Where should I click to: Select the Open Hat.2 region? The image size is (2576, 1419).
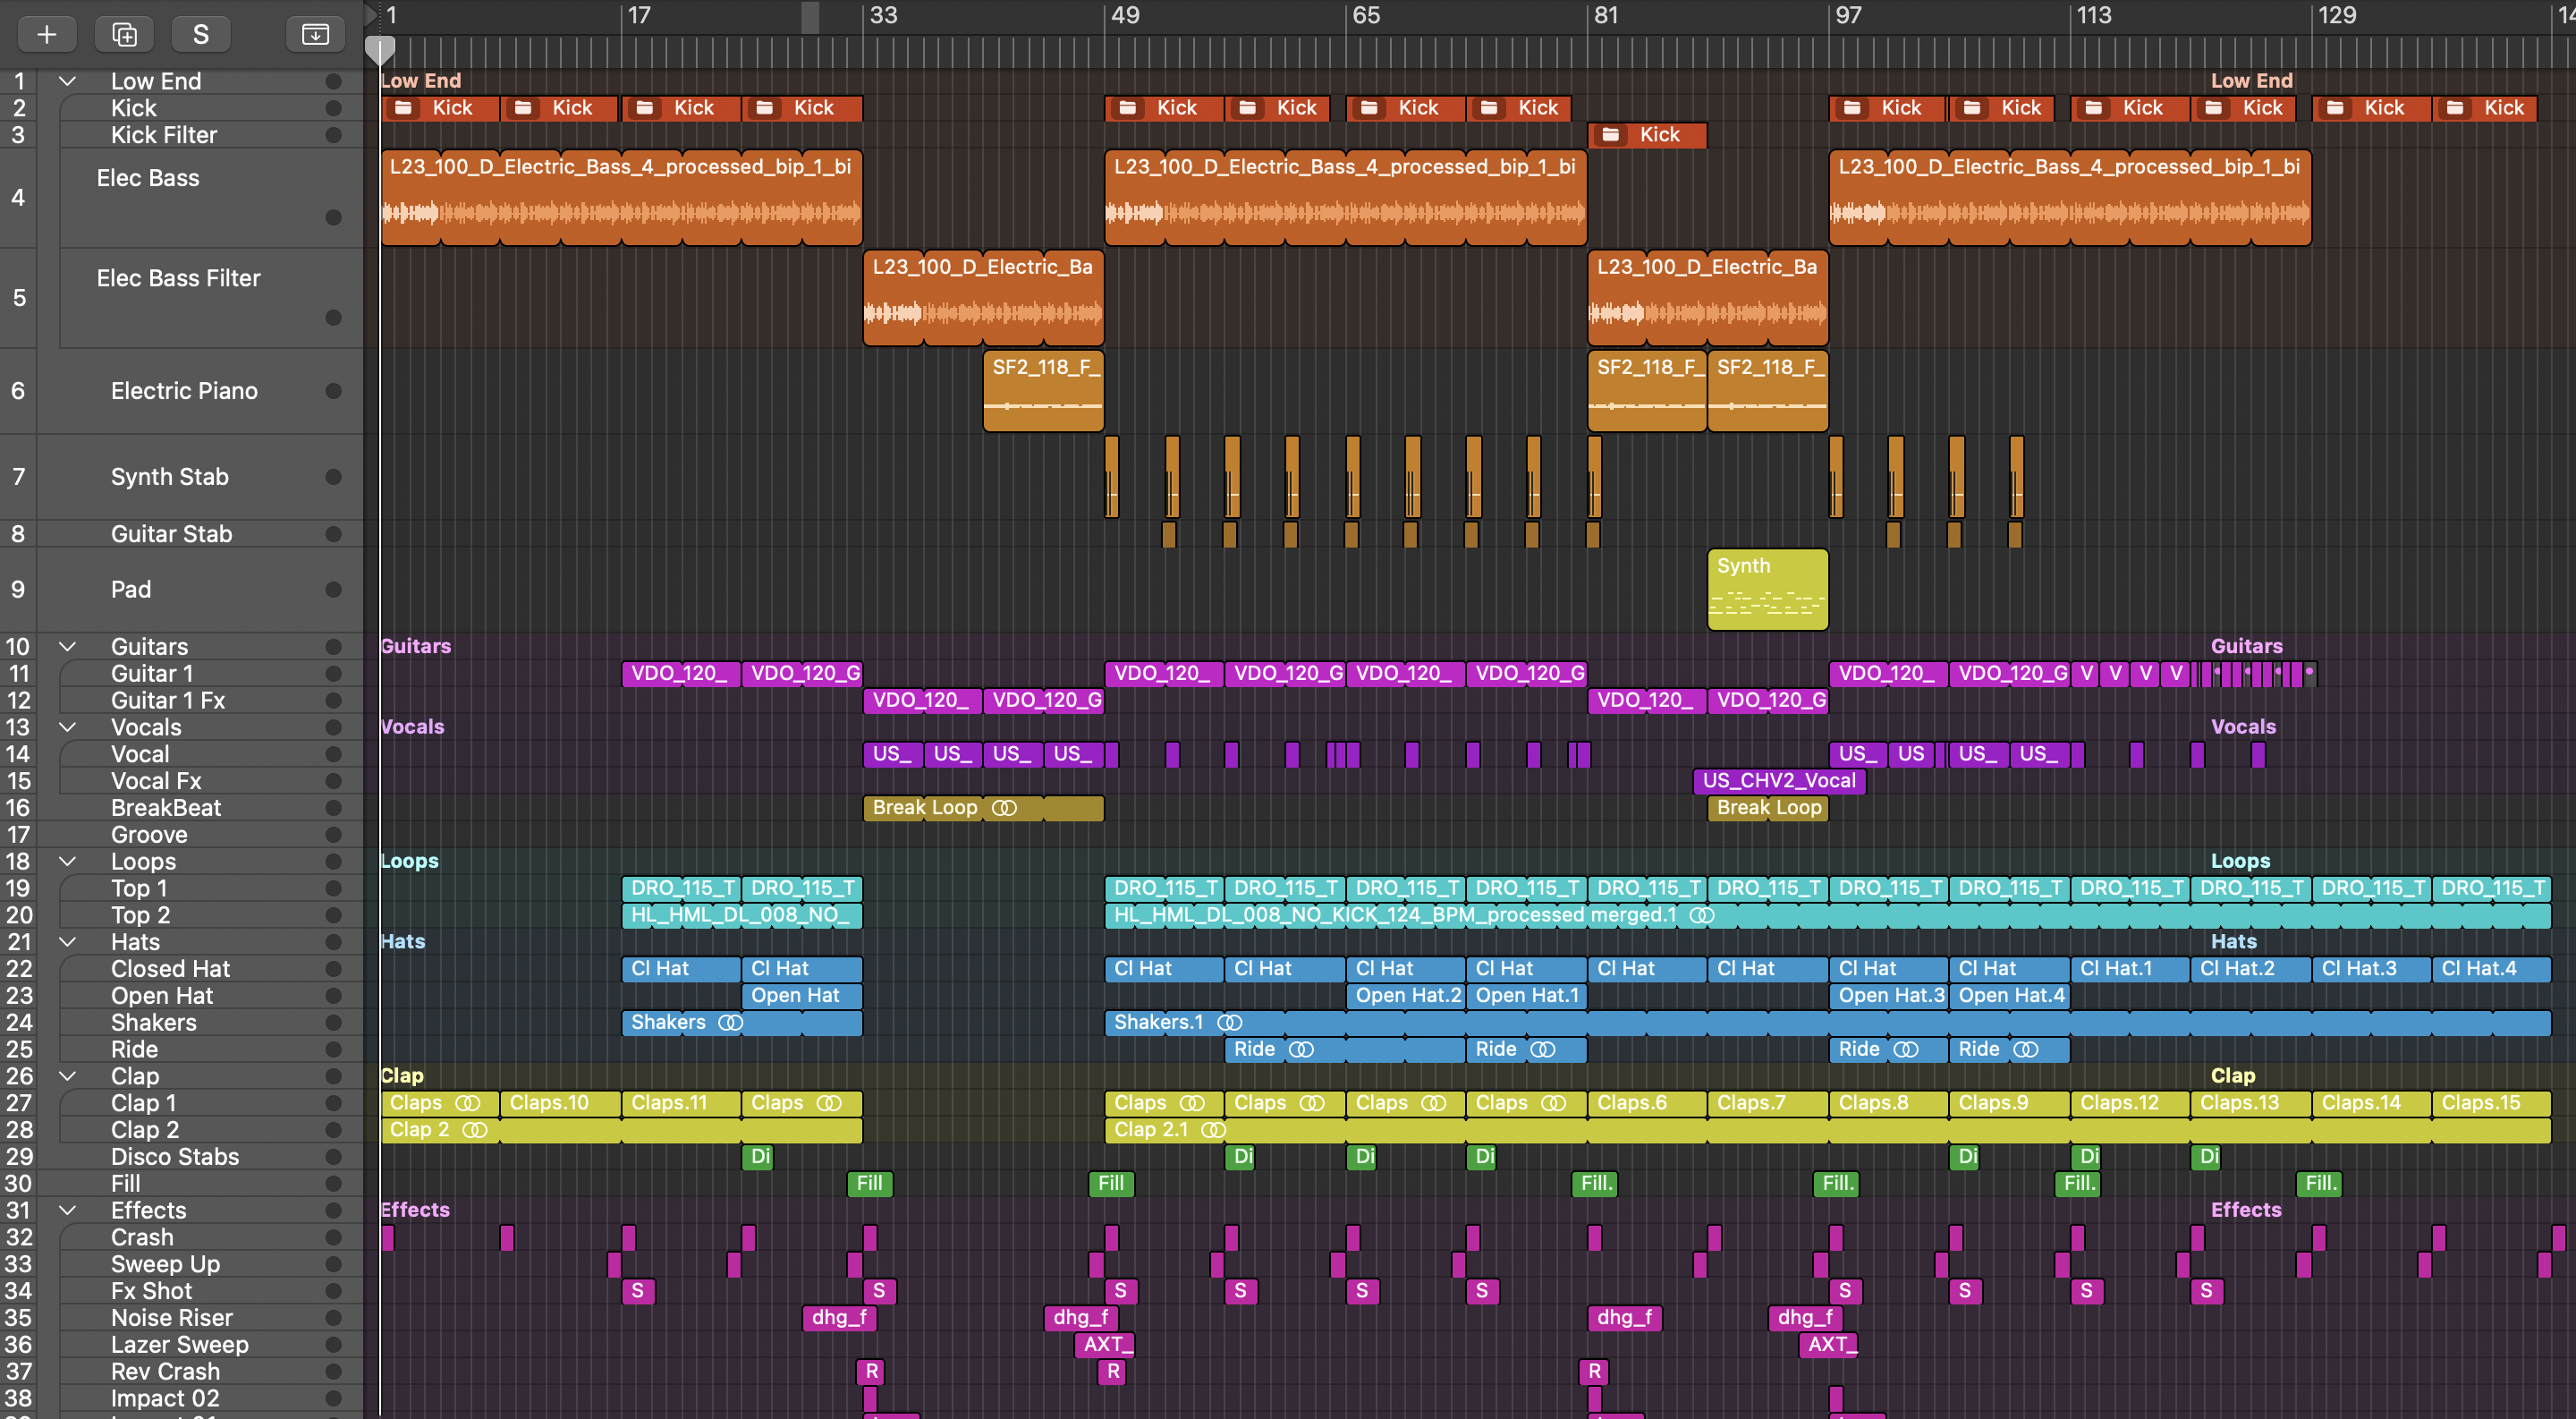(1405, 996)
